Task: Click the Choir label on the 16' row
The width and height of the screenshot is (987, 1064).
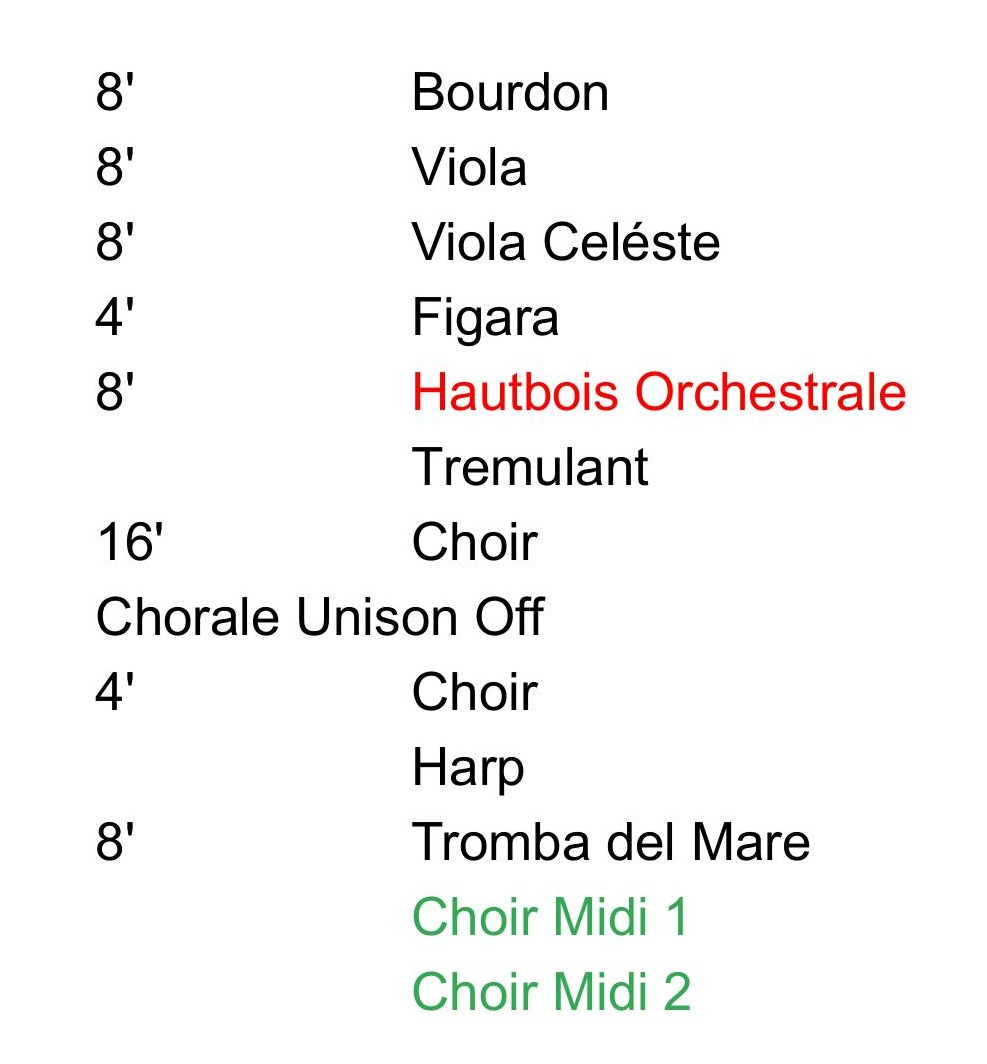Action: [x=474, y=543]
